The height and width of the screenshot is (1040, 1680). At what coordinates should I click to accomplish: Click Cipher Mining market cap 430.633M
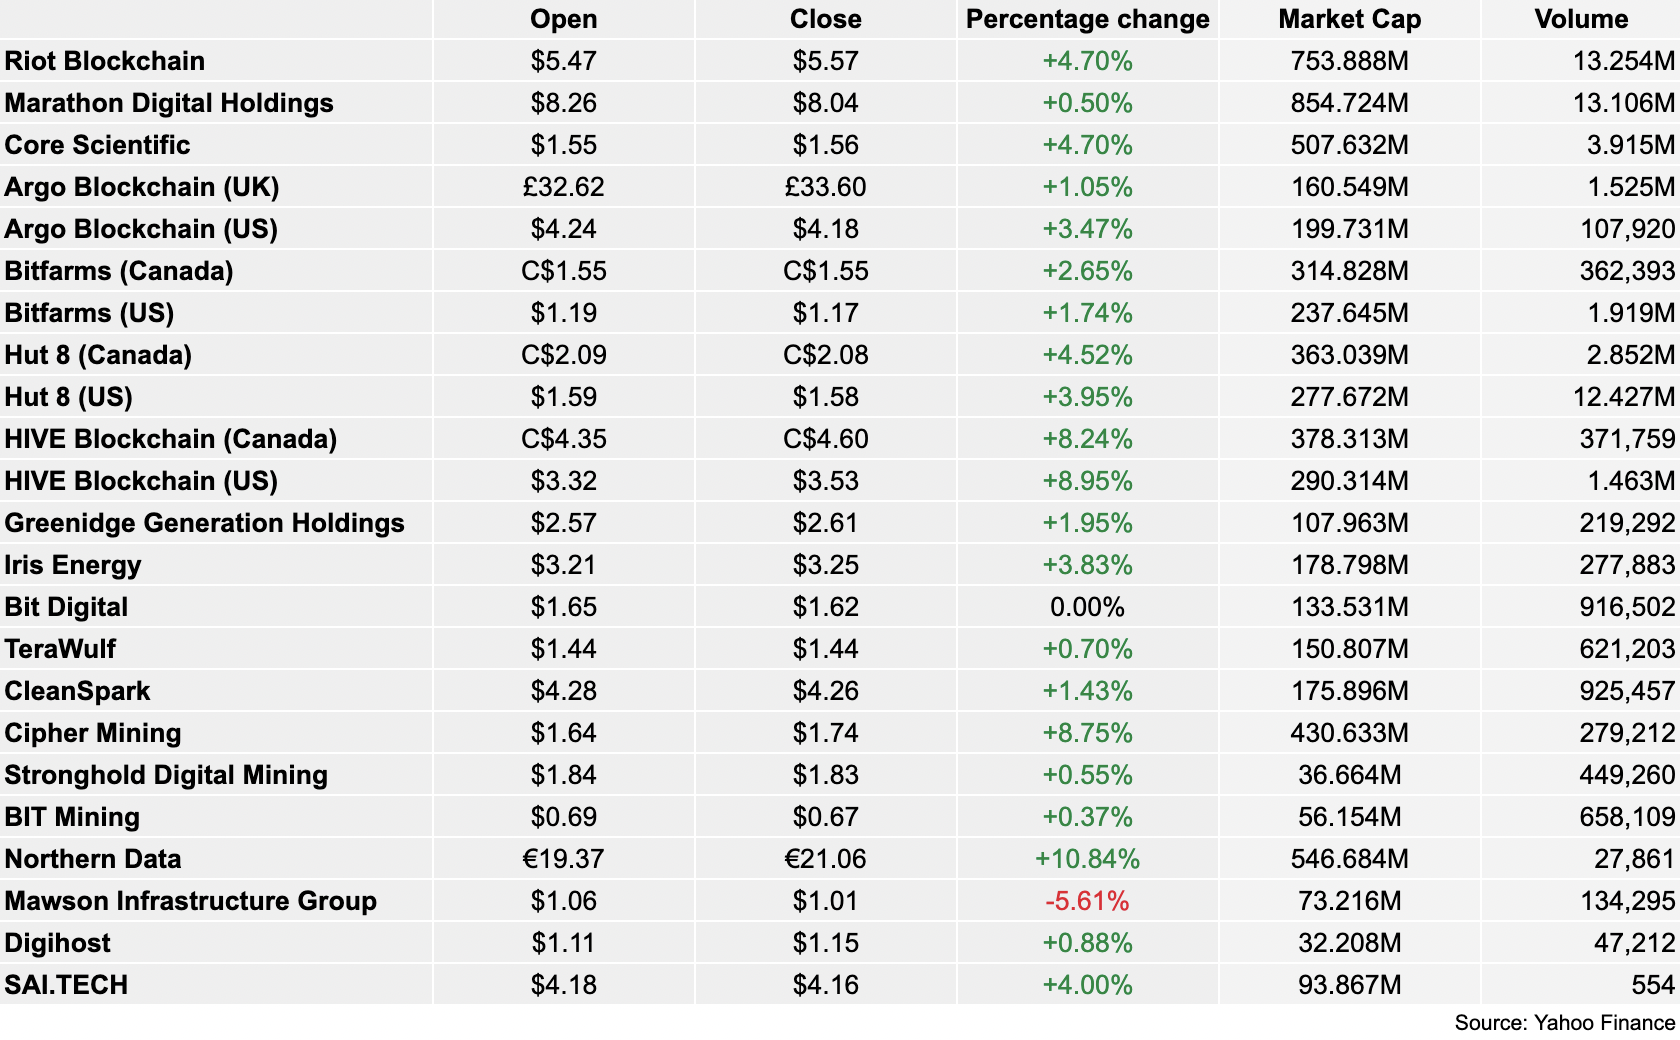tap(1349, 733)
